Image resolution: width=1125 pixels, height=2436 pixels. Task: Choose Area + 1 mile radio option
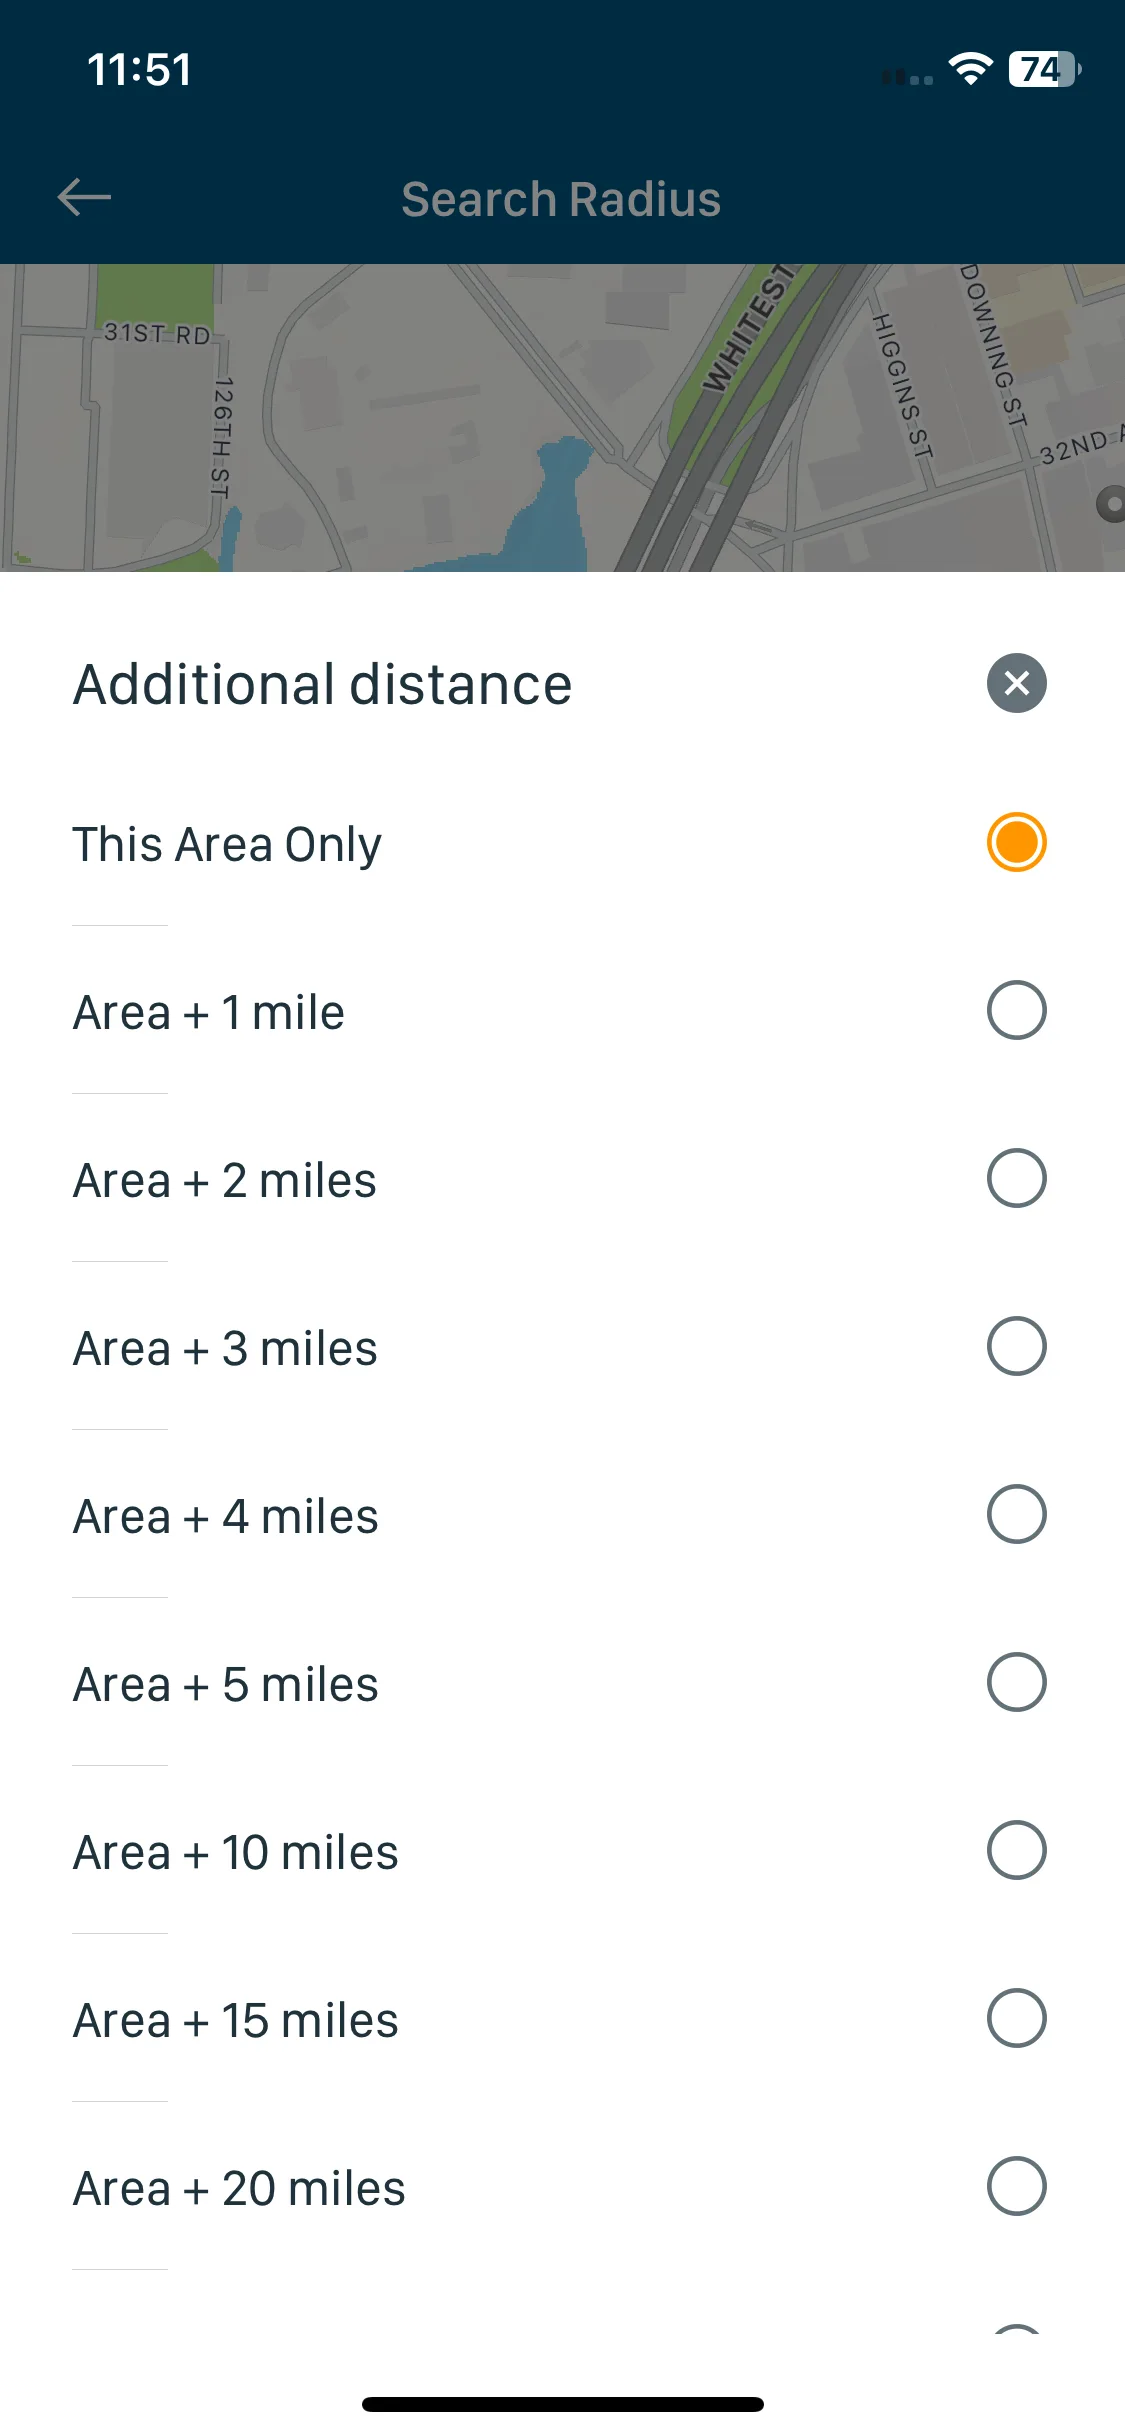tap(1016, 1010)
